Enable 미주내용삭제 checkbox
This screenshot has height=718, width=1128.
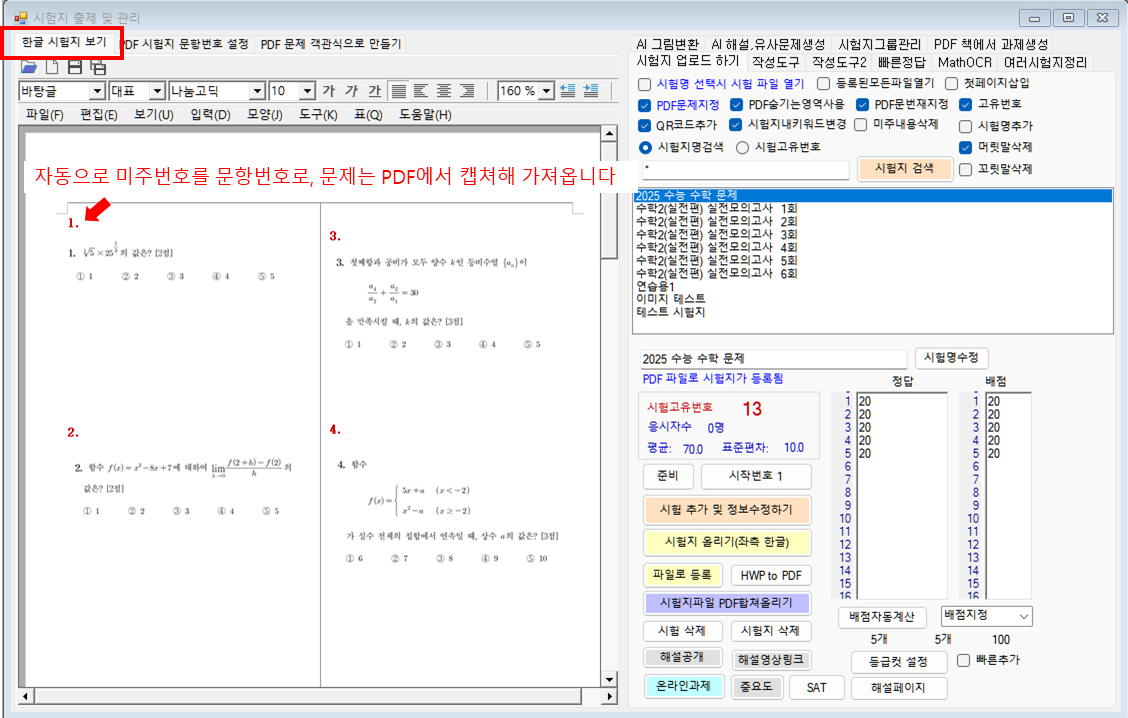860,125
